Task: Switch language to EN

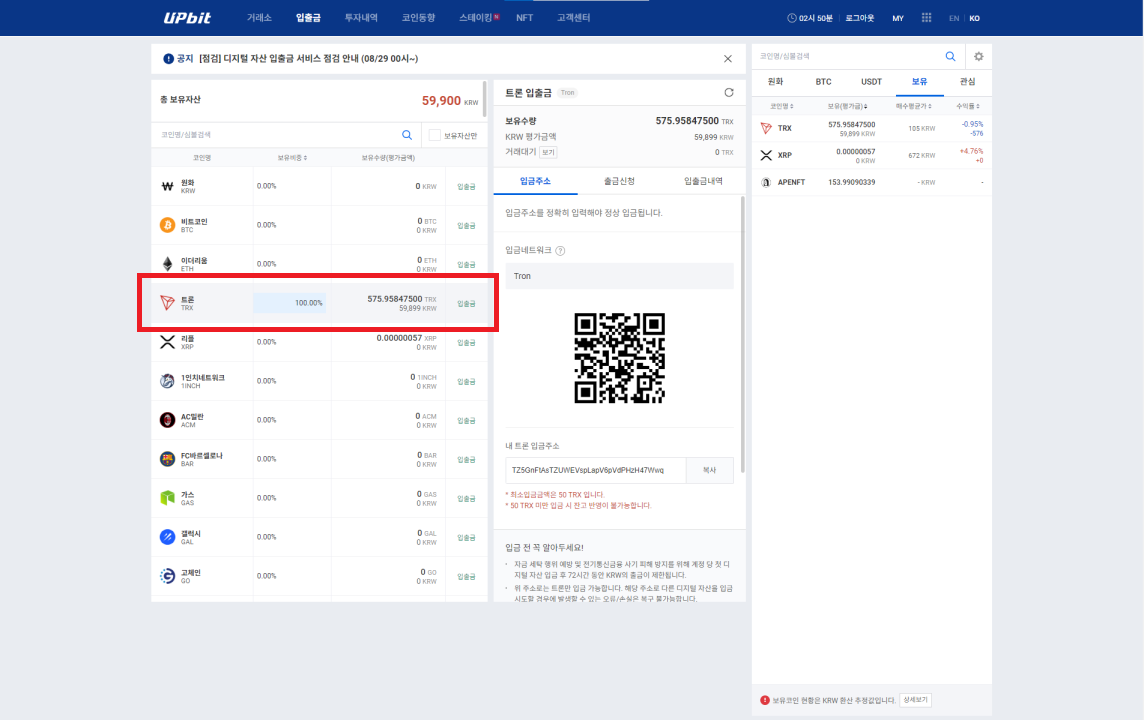Action: pos(954,18)
